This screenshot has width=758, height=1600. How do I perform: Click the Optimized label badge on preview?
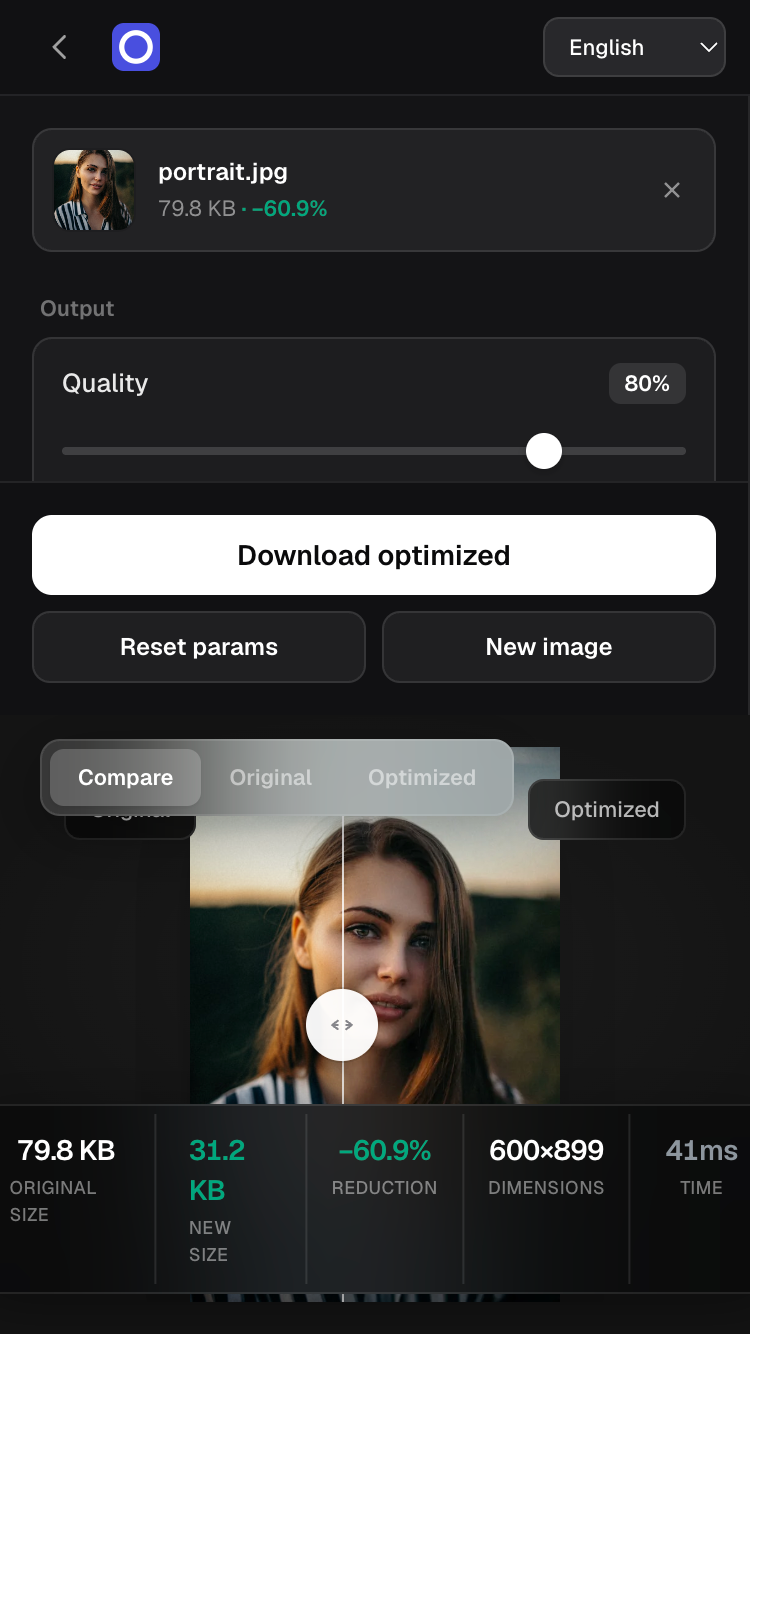point(607,809)
